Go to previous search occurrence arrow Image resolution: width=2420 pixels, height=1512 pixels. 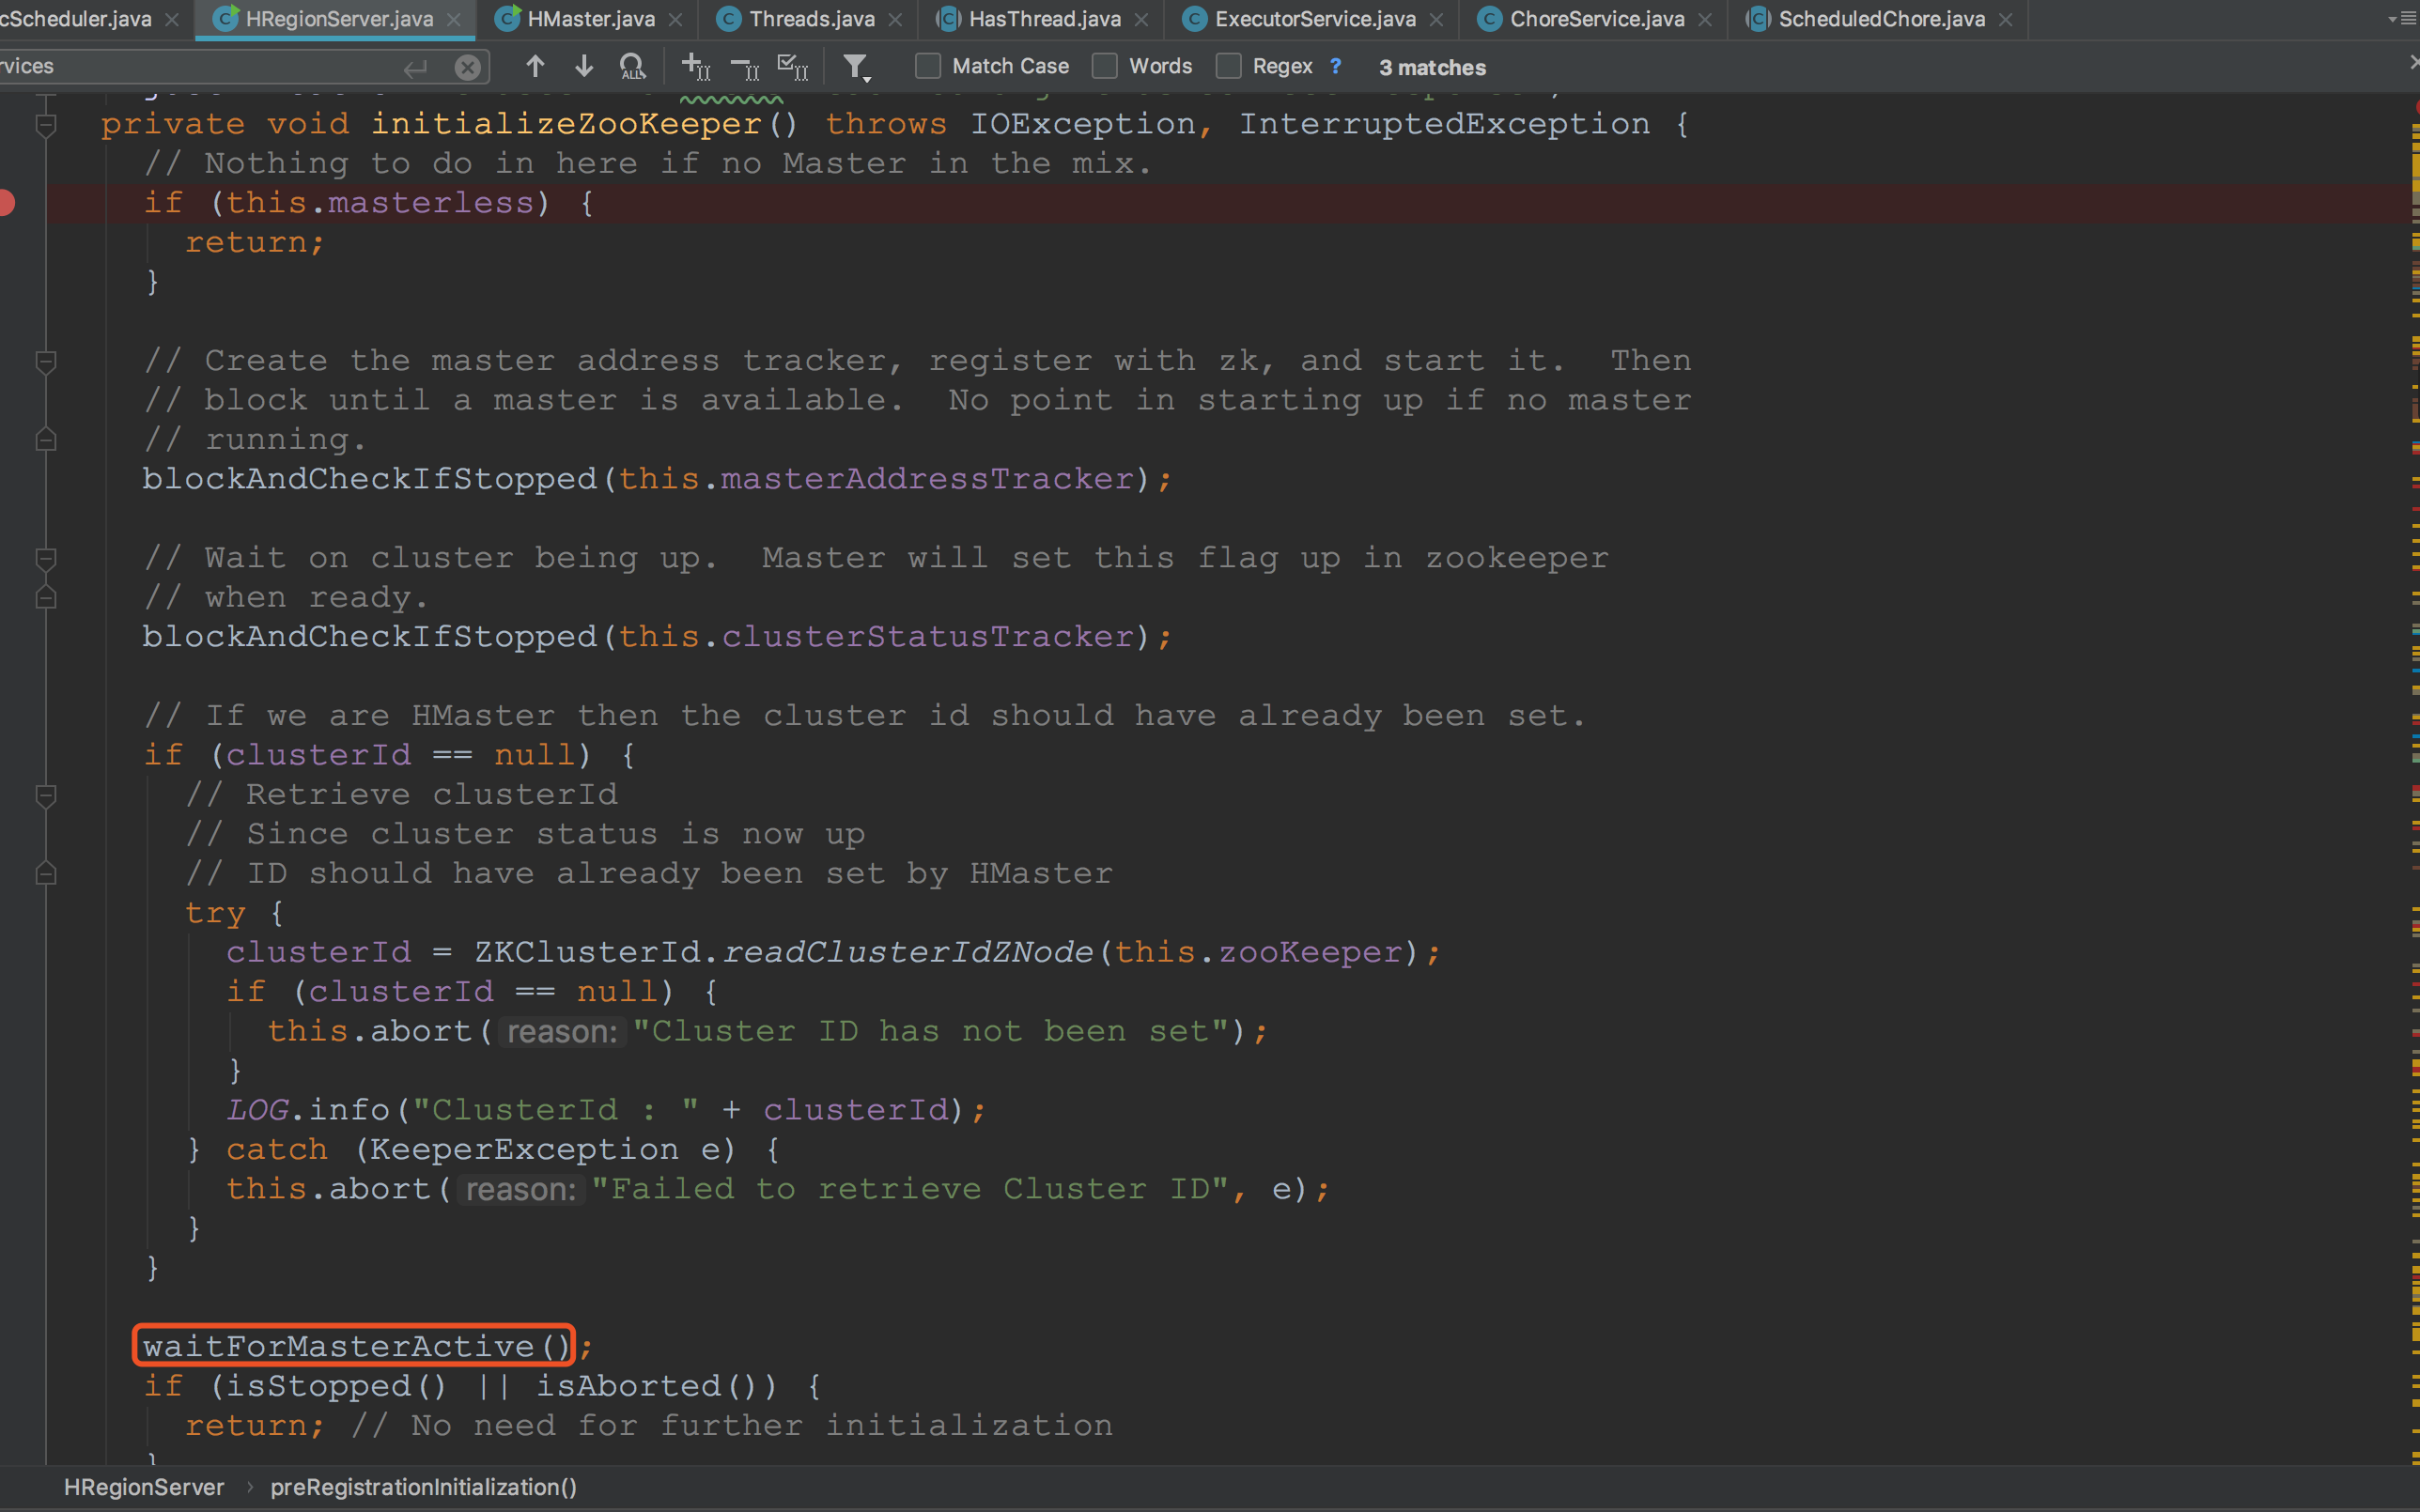[x=535, y=67]
